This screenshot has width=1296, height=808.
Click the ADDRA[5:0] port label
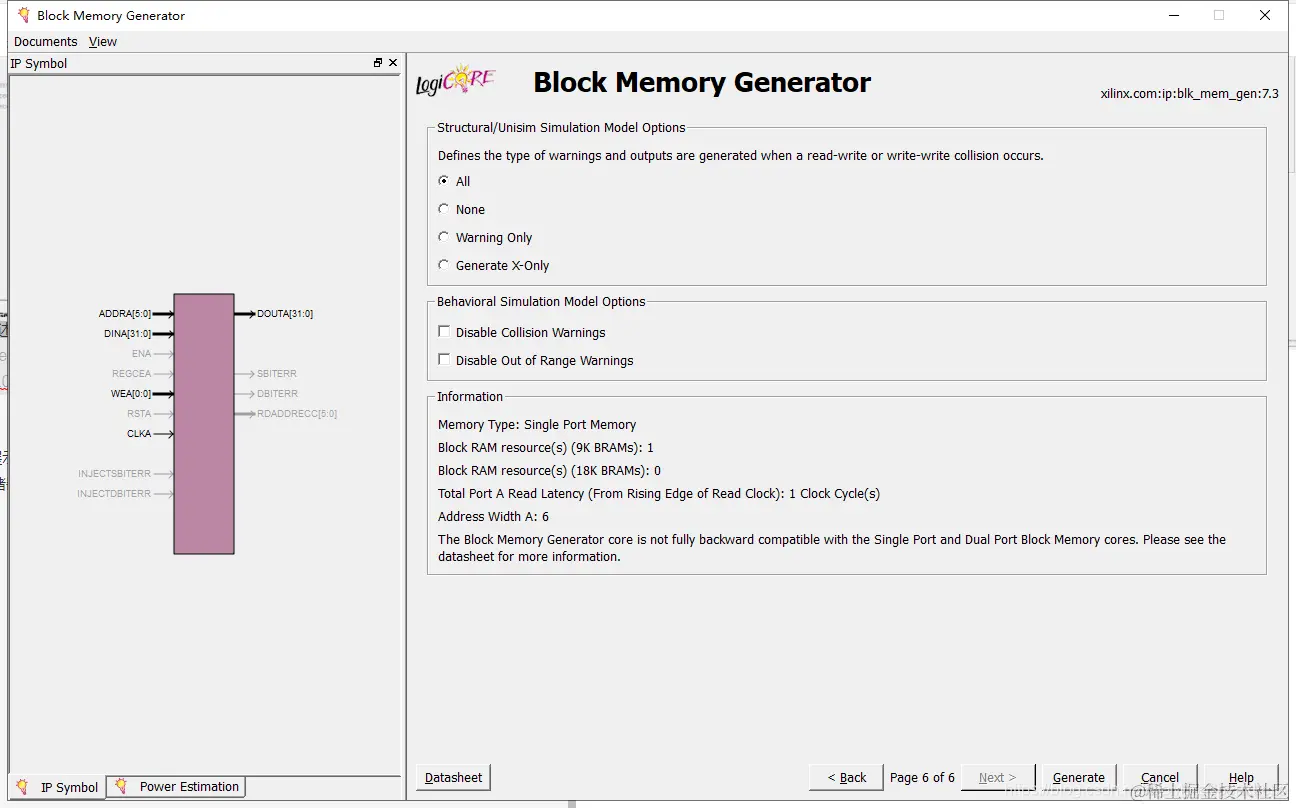[125, 314]
